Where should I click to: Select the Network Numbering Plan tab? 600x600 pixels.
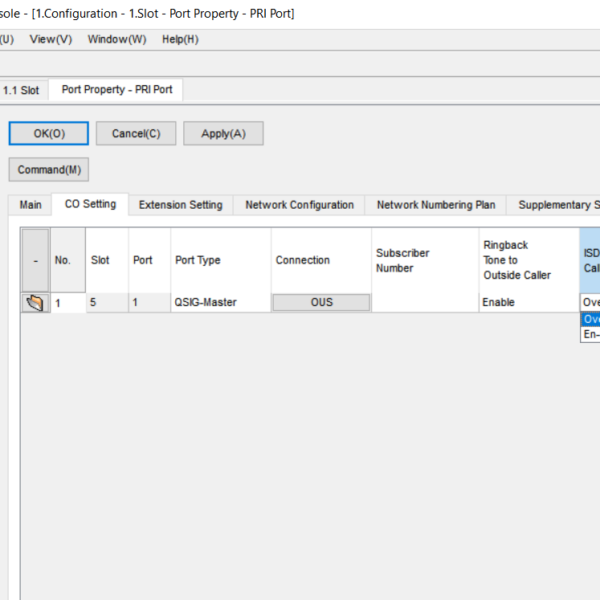point(435,205)
